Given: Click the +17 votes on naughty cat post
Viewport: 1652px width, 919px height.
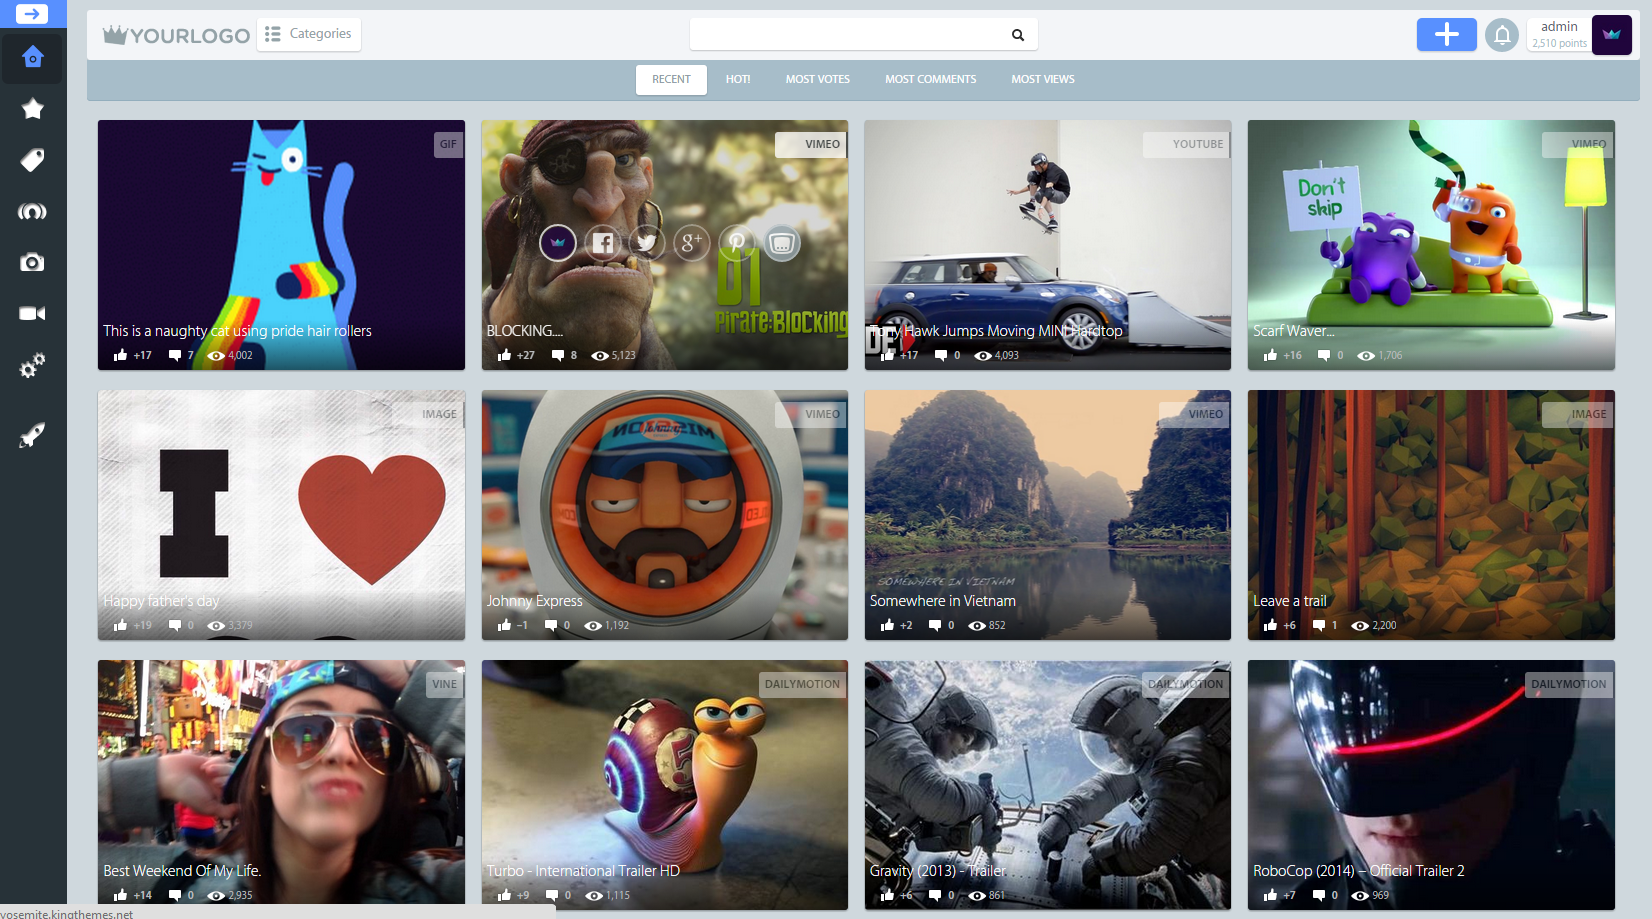Looking at the screenshot, I should (143, 355).
